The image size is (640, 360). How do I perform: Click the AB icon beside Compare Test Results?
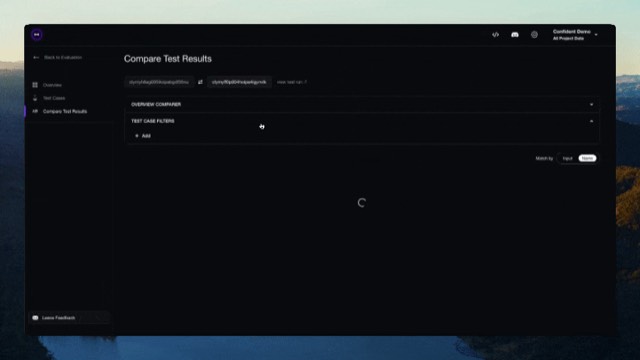click(35, 111)
